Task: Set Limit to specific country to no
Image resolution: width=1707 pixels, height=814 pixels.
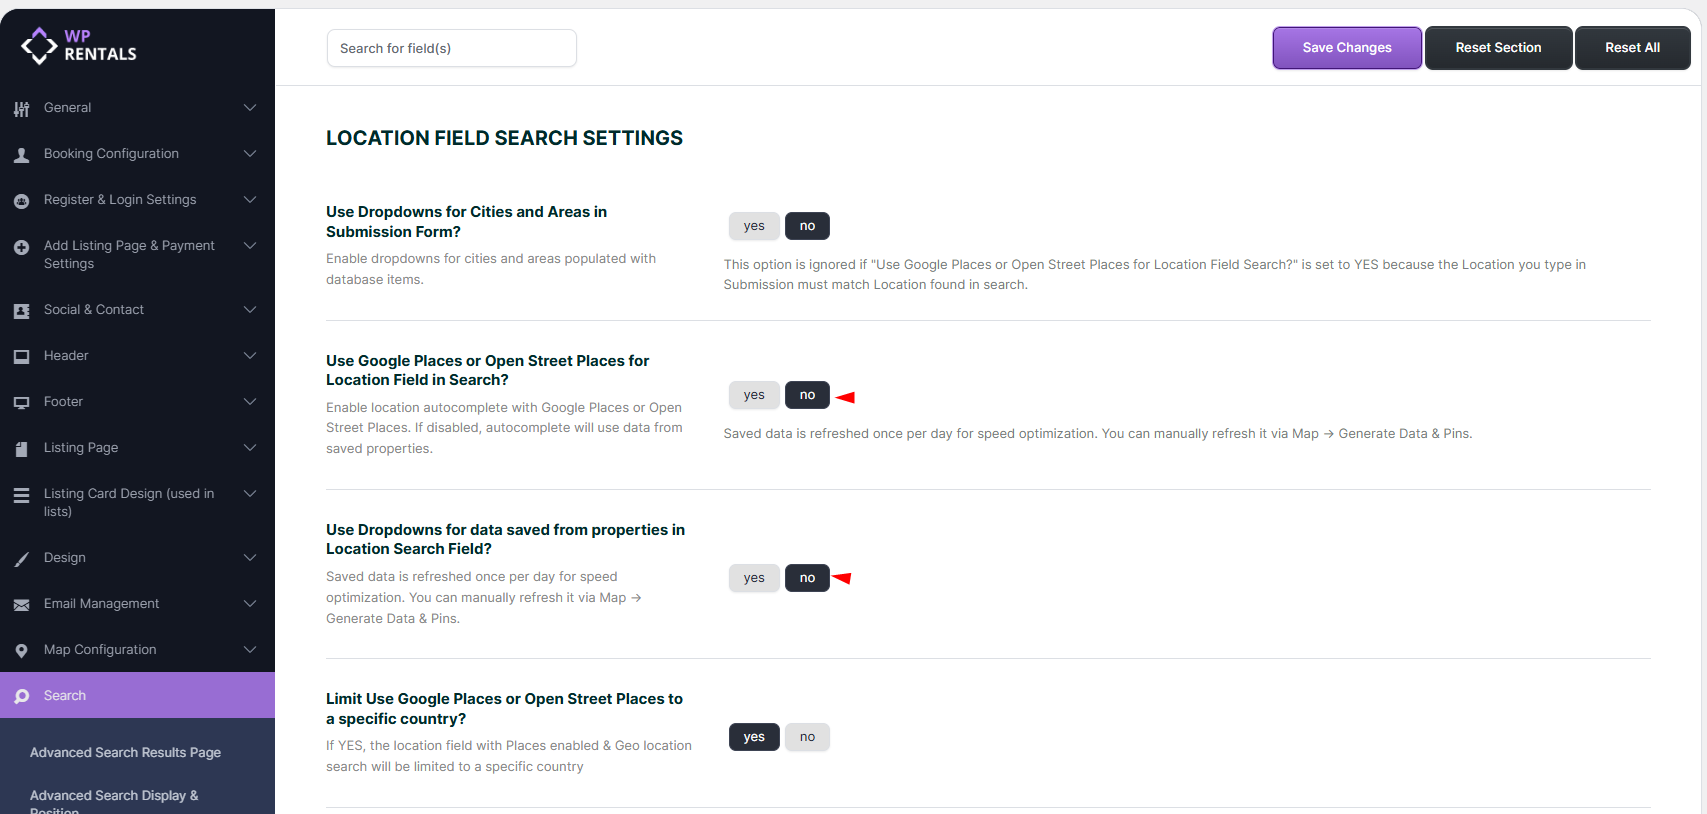Action: [x=807, y=737]
